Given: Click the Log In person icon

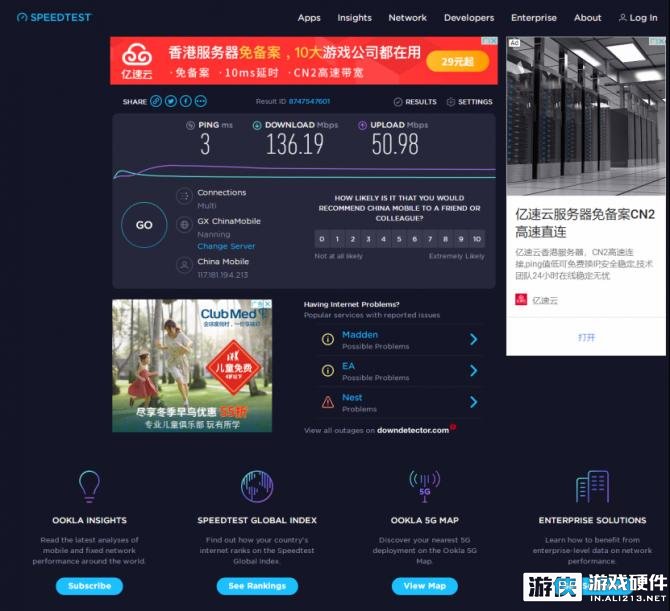Looking at the screenshot, I should [x=623, y=18].
